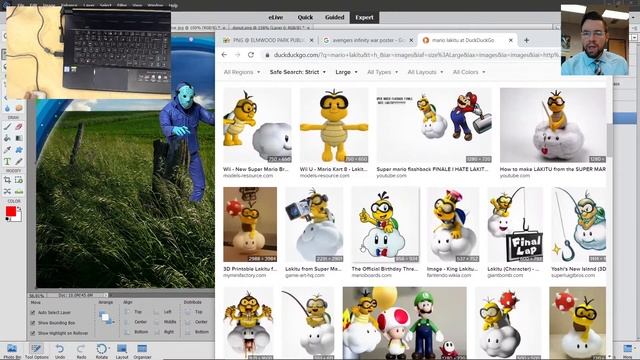This screenshot has height=360, width=640.
Task: Open 3D Printable Lakitu image result
Action: [250, 224]
